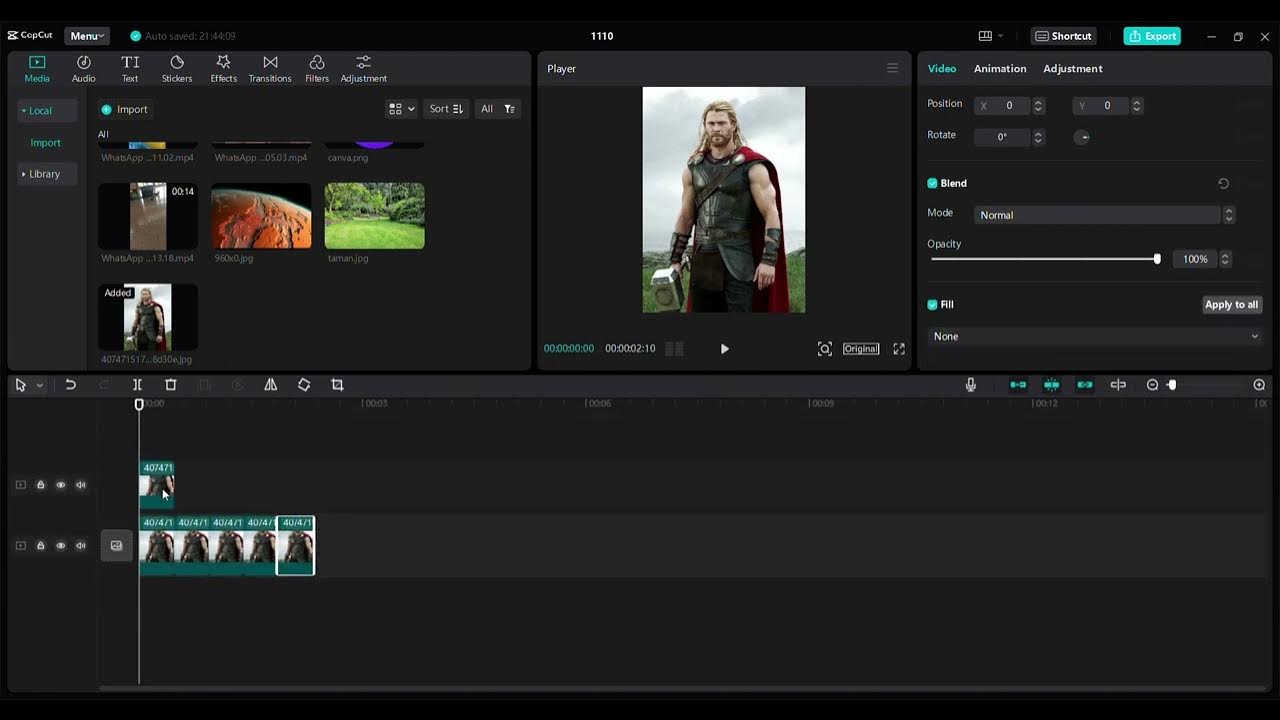
Task: Open the Adjustment panel in media toolbar
Action: coord(364,68)
